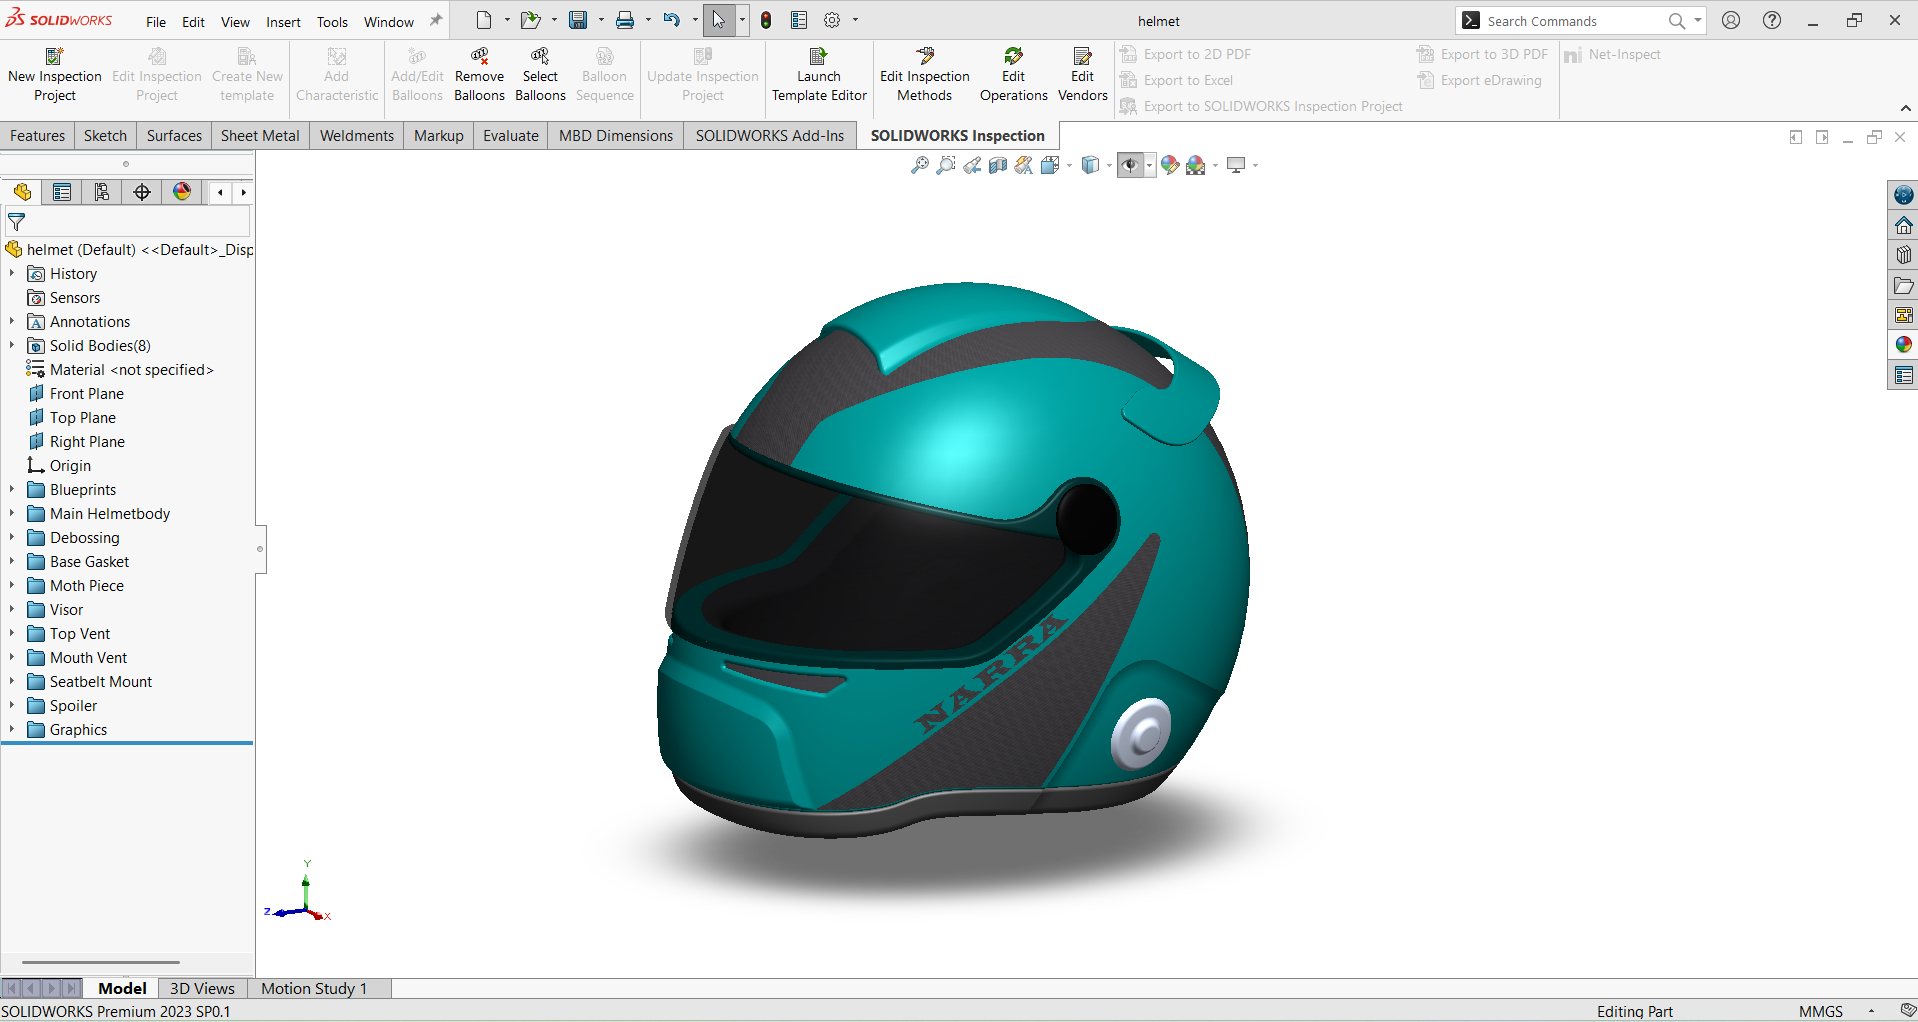The width and height of the screenshot is (1918, 1022).
Task: Open the Help question mark icon
Action: click(x=1772, y=20)
